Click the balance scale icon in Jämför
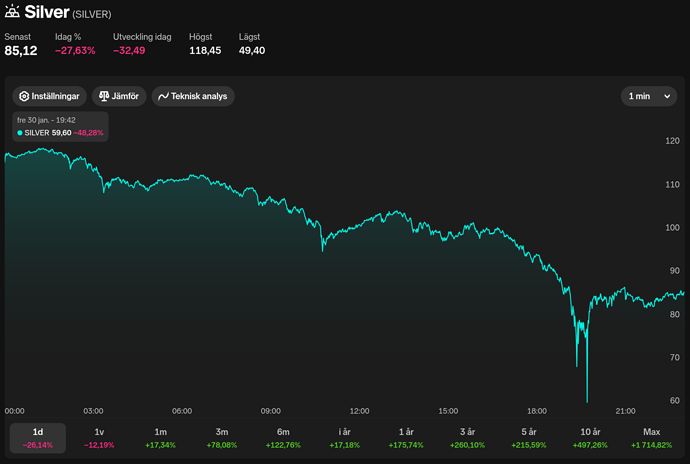The image size is (690, 464). point(104,96)
